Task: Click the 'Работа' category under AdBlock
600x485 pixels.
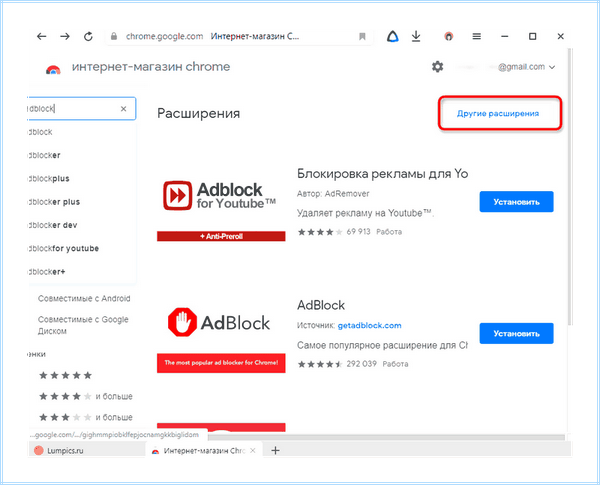Action: pos(395,364)
